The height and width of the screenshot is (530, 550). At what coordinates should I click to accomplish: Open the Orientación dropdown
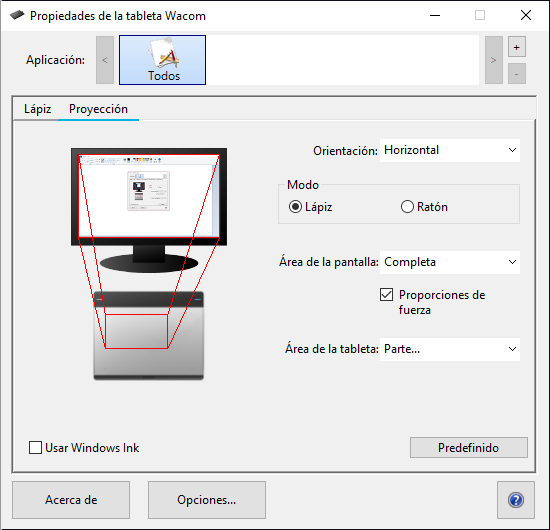450,150
